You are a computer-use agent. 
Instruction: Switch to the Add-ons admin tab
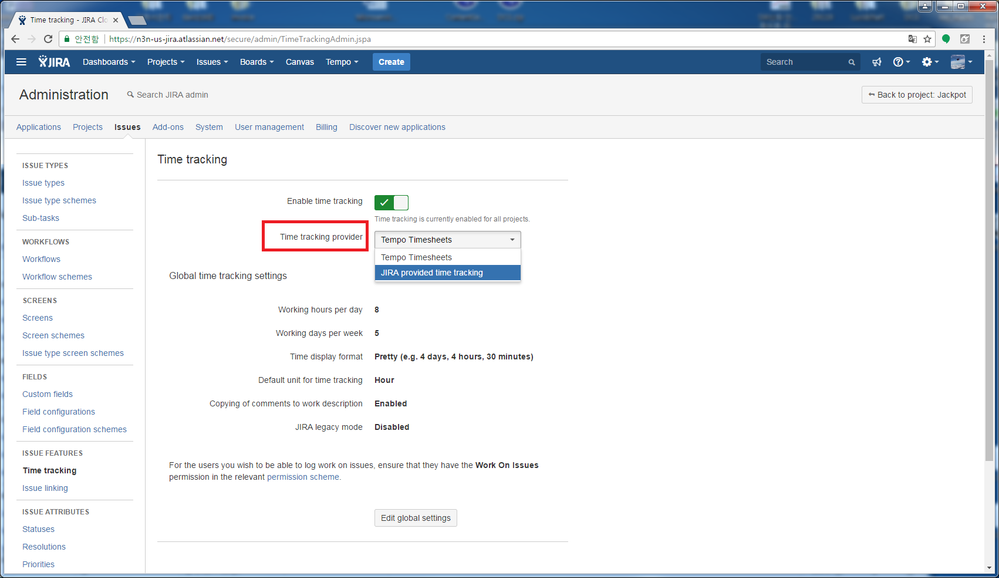click(x=168, y=127)
